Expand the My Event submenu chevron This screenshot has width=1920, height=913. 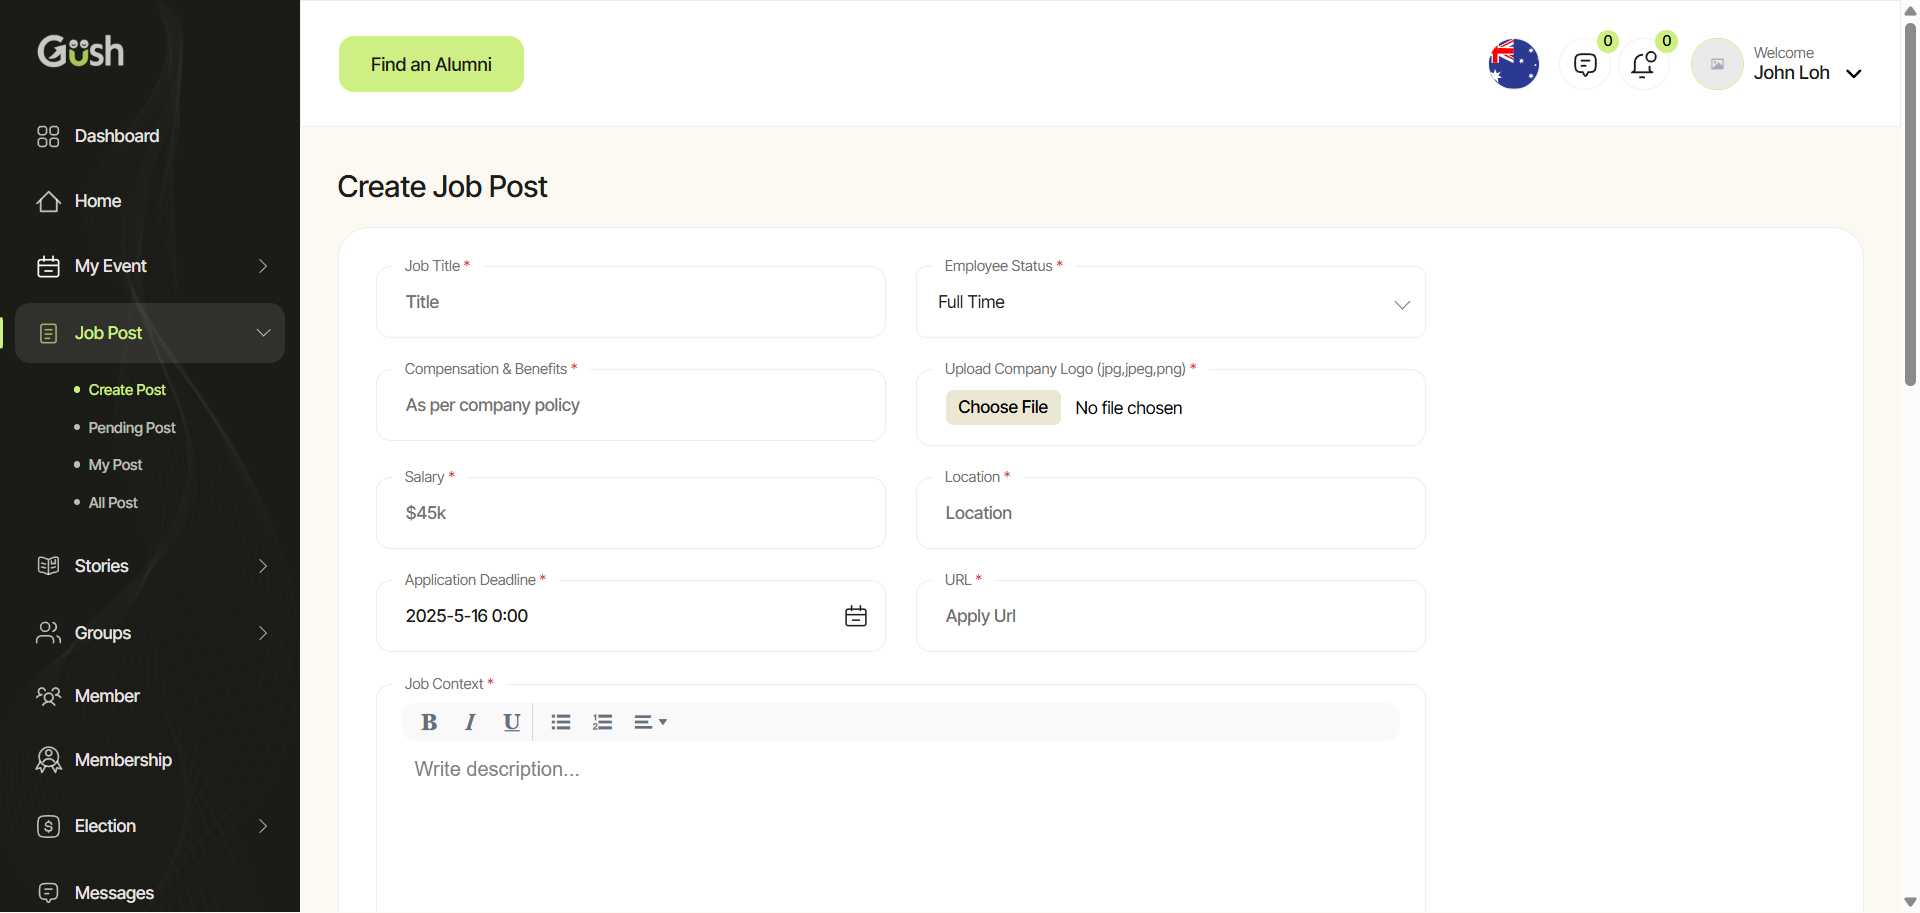point(263,266)
